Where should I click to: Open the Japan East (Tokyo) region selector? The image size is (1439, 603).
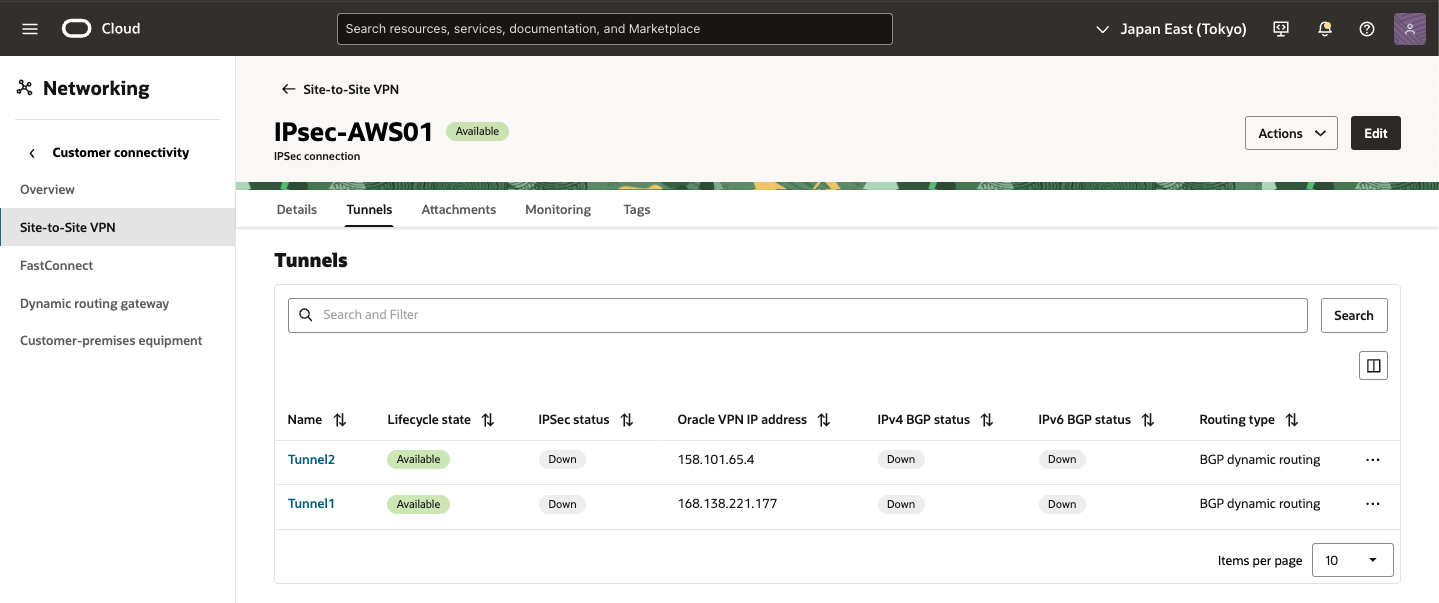pyautogui.click(x=1171, y=29)
